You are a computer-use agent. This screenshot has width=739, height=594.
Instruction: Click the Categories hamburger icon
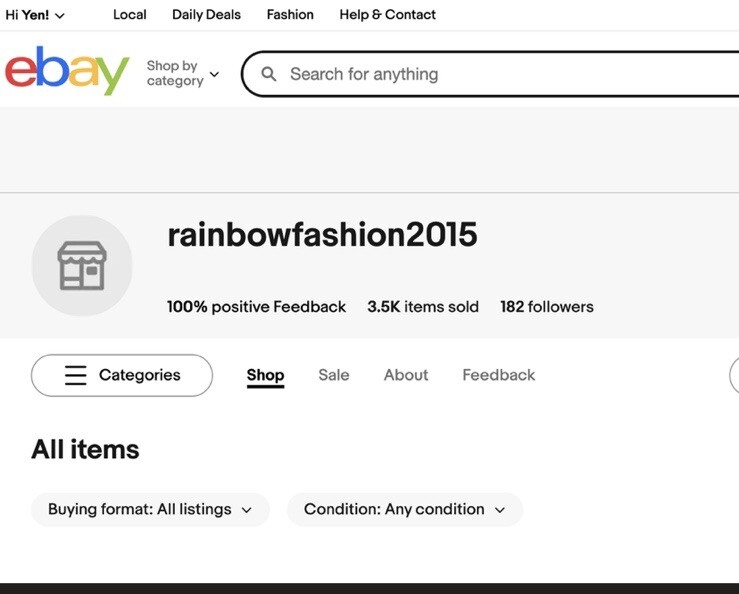point(75,375)
